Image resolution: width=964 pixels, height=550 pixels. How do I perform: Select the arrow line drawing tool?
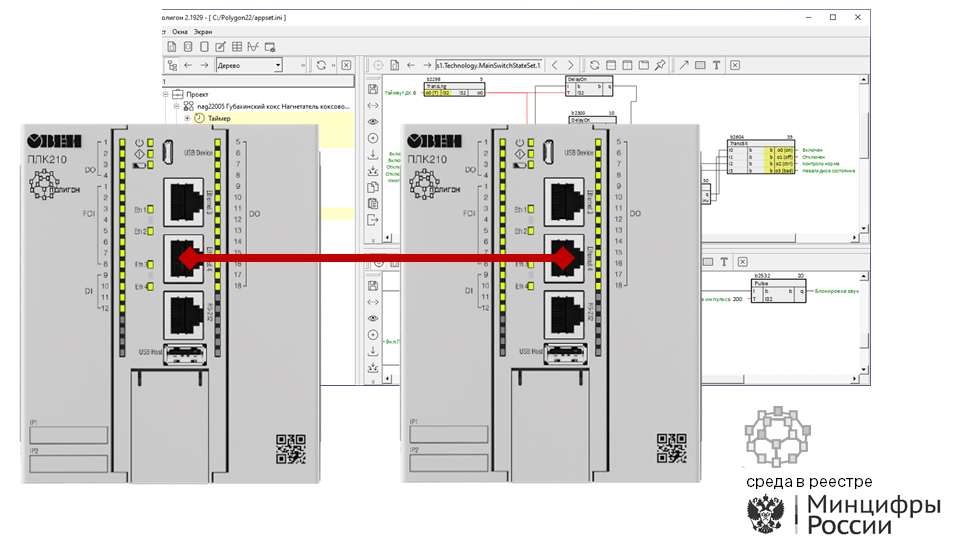coord(684,65)
